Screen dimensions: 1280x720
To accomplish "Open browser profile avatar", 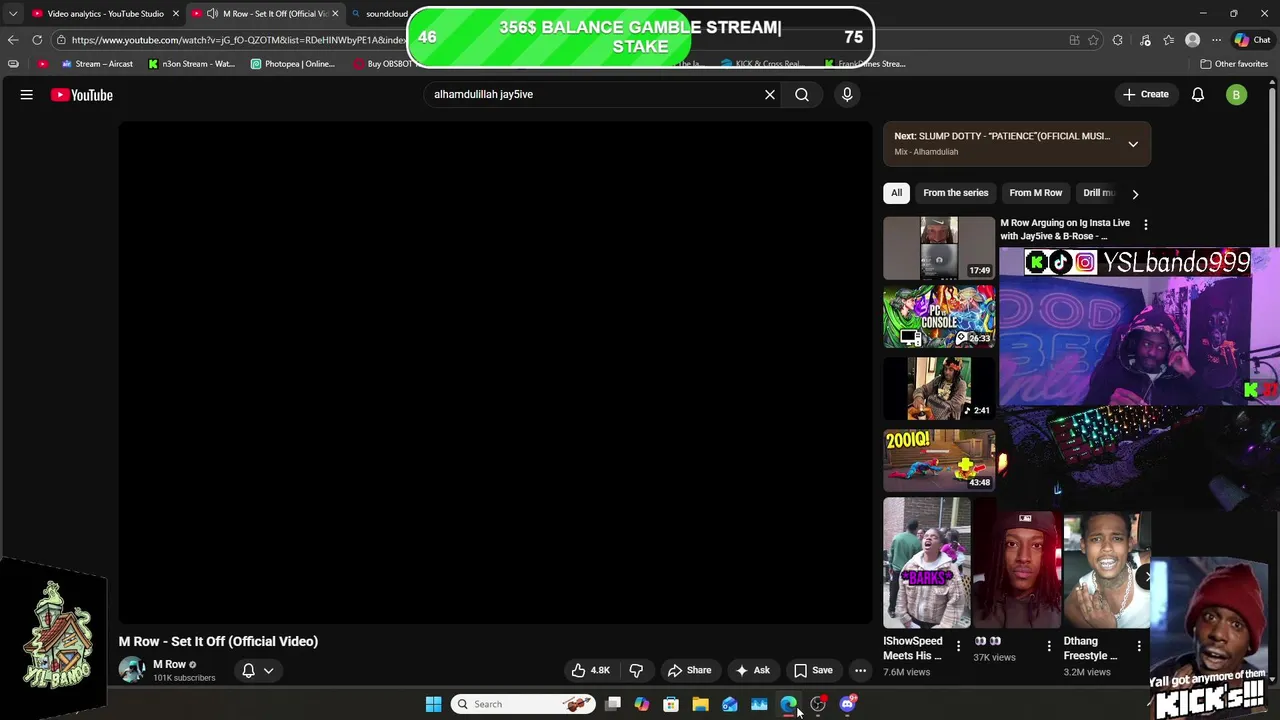I will (x=1192, y=40).
